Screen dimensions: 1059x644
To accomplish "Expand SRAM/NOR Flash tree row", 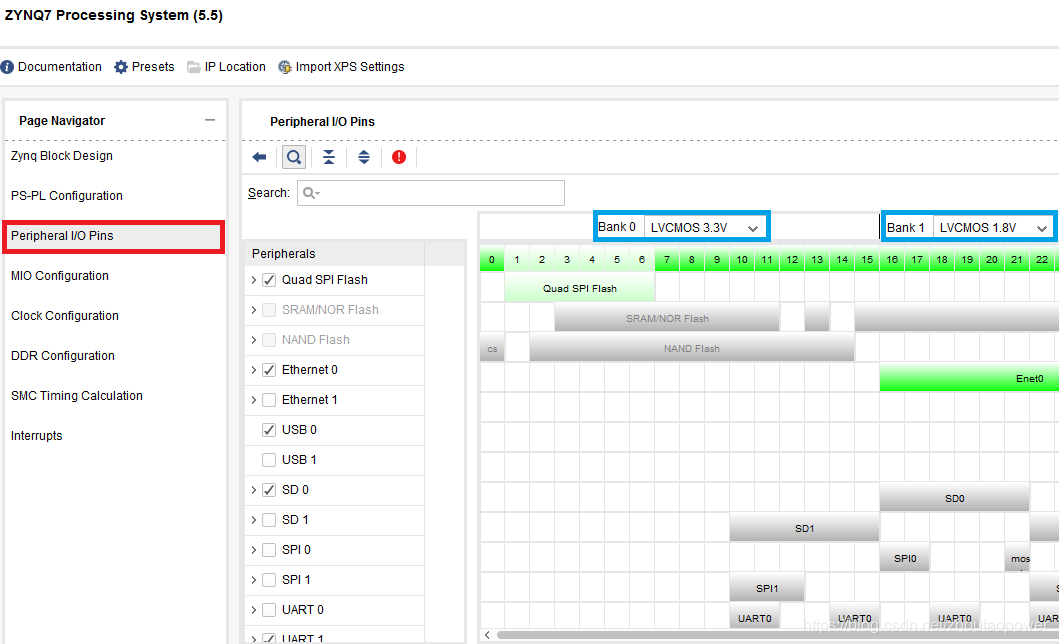I will [x=254, y=310].
